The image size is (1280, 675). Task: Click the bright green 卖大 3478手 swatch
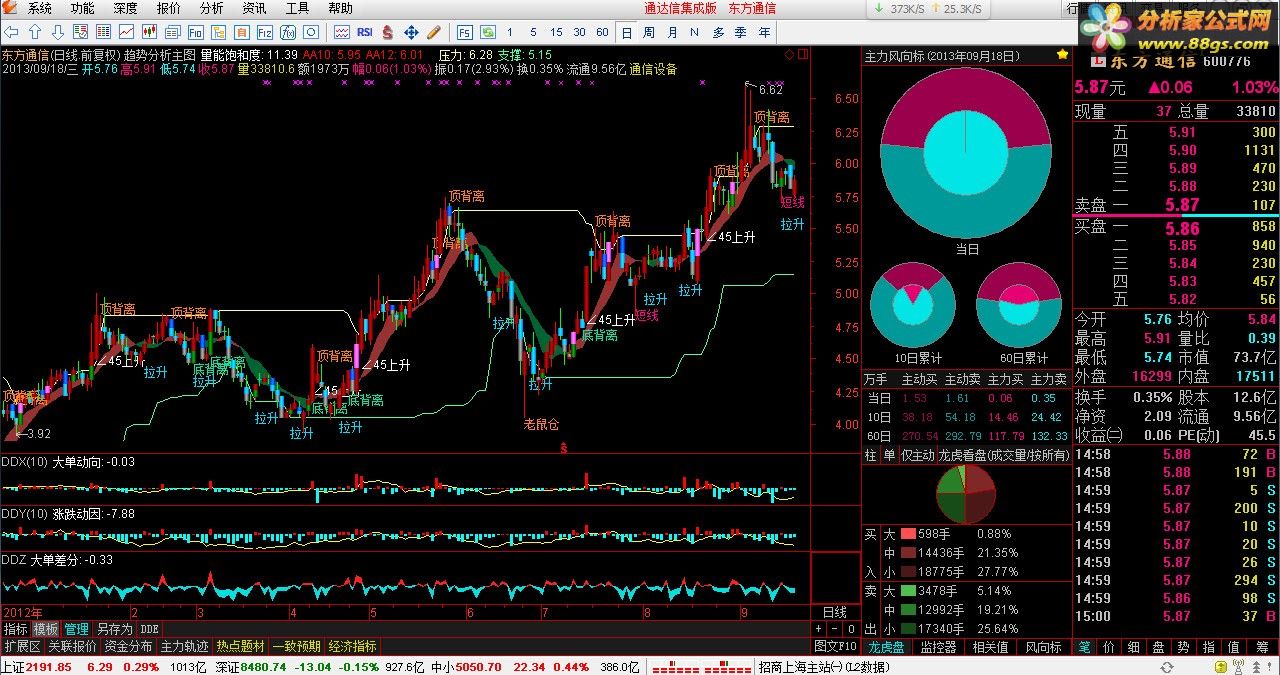pos(909,591)
